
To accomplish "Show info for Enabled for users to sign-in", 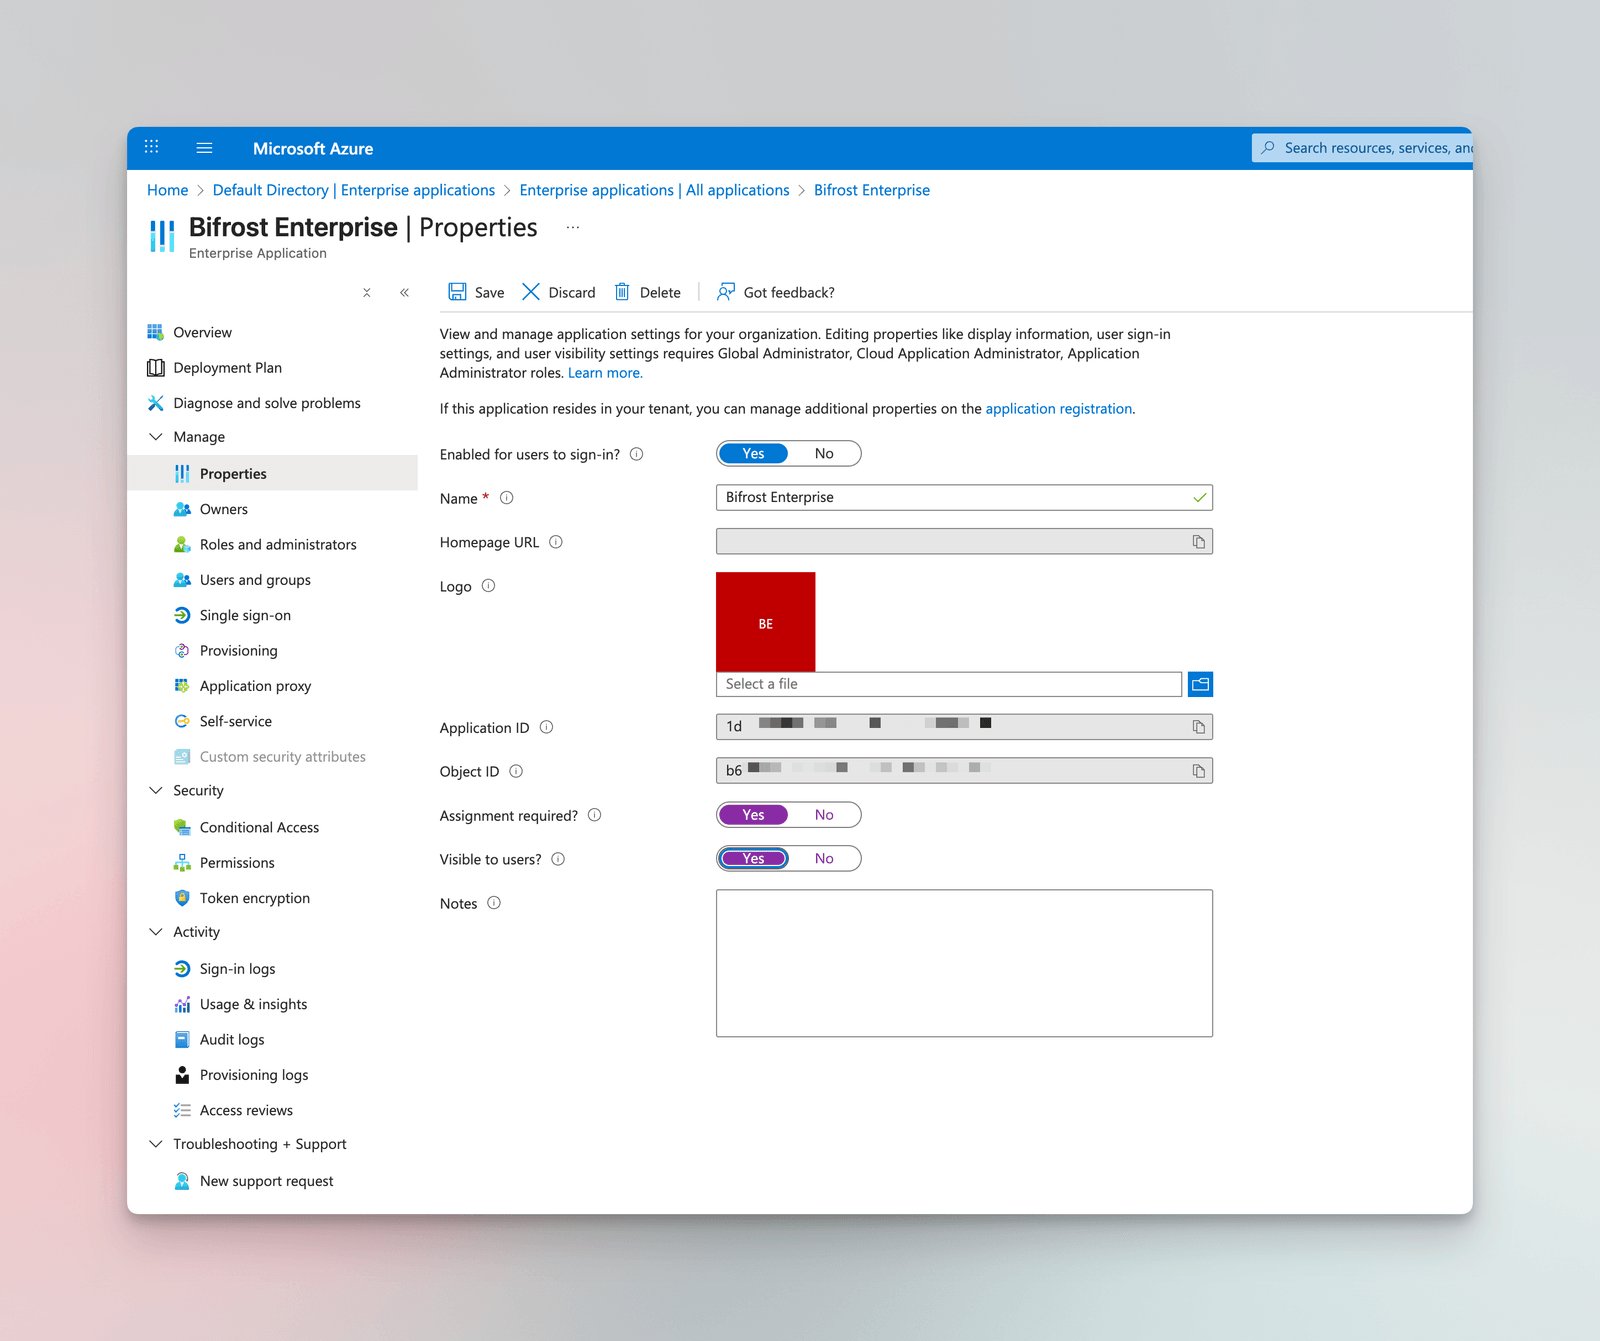I will pyautogui.click(x=637, y=454).
